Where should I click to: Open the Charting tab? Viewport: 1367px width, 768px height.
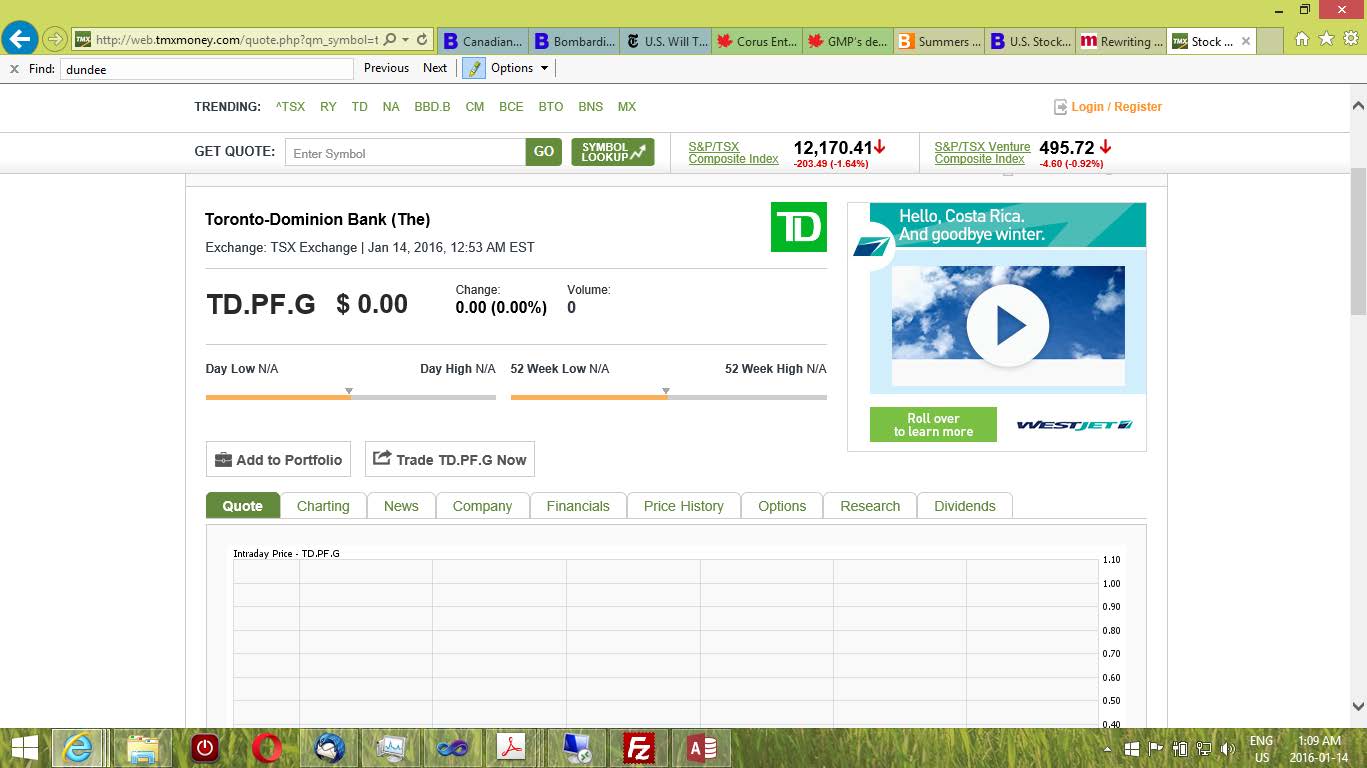click(323, 506)
